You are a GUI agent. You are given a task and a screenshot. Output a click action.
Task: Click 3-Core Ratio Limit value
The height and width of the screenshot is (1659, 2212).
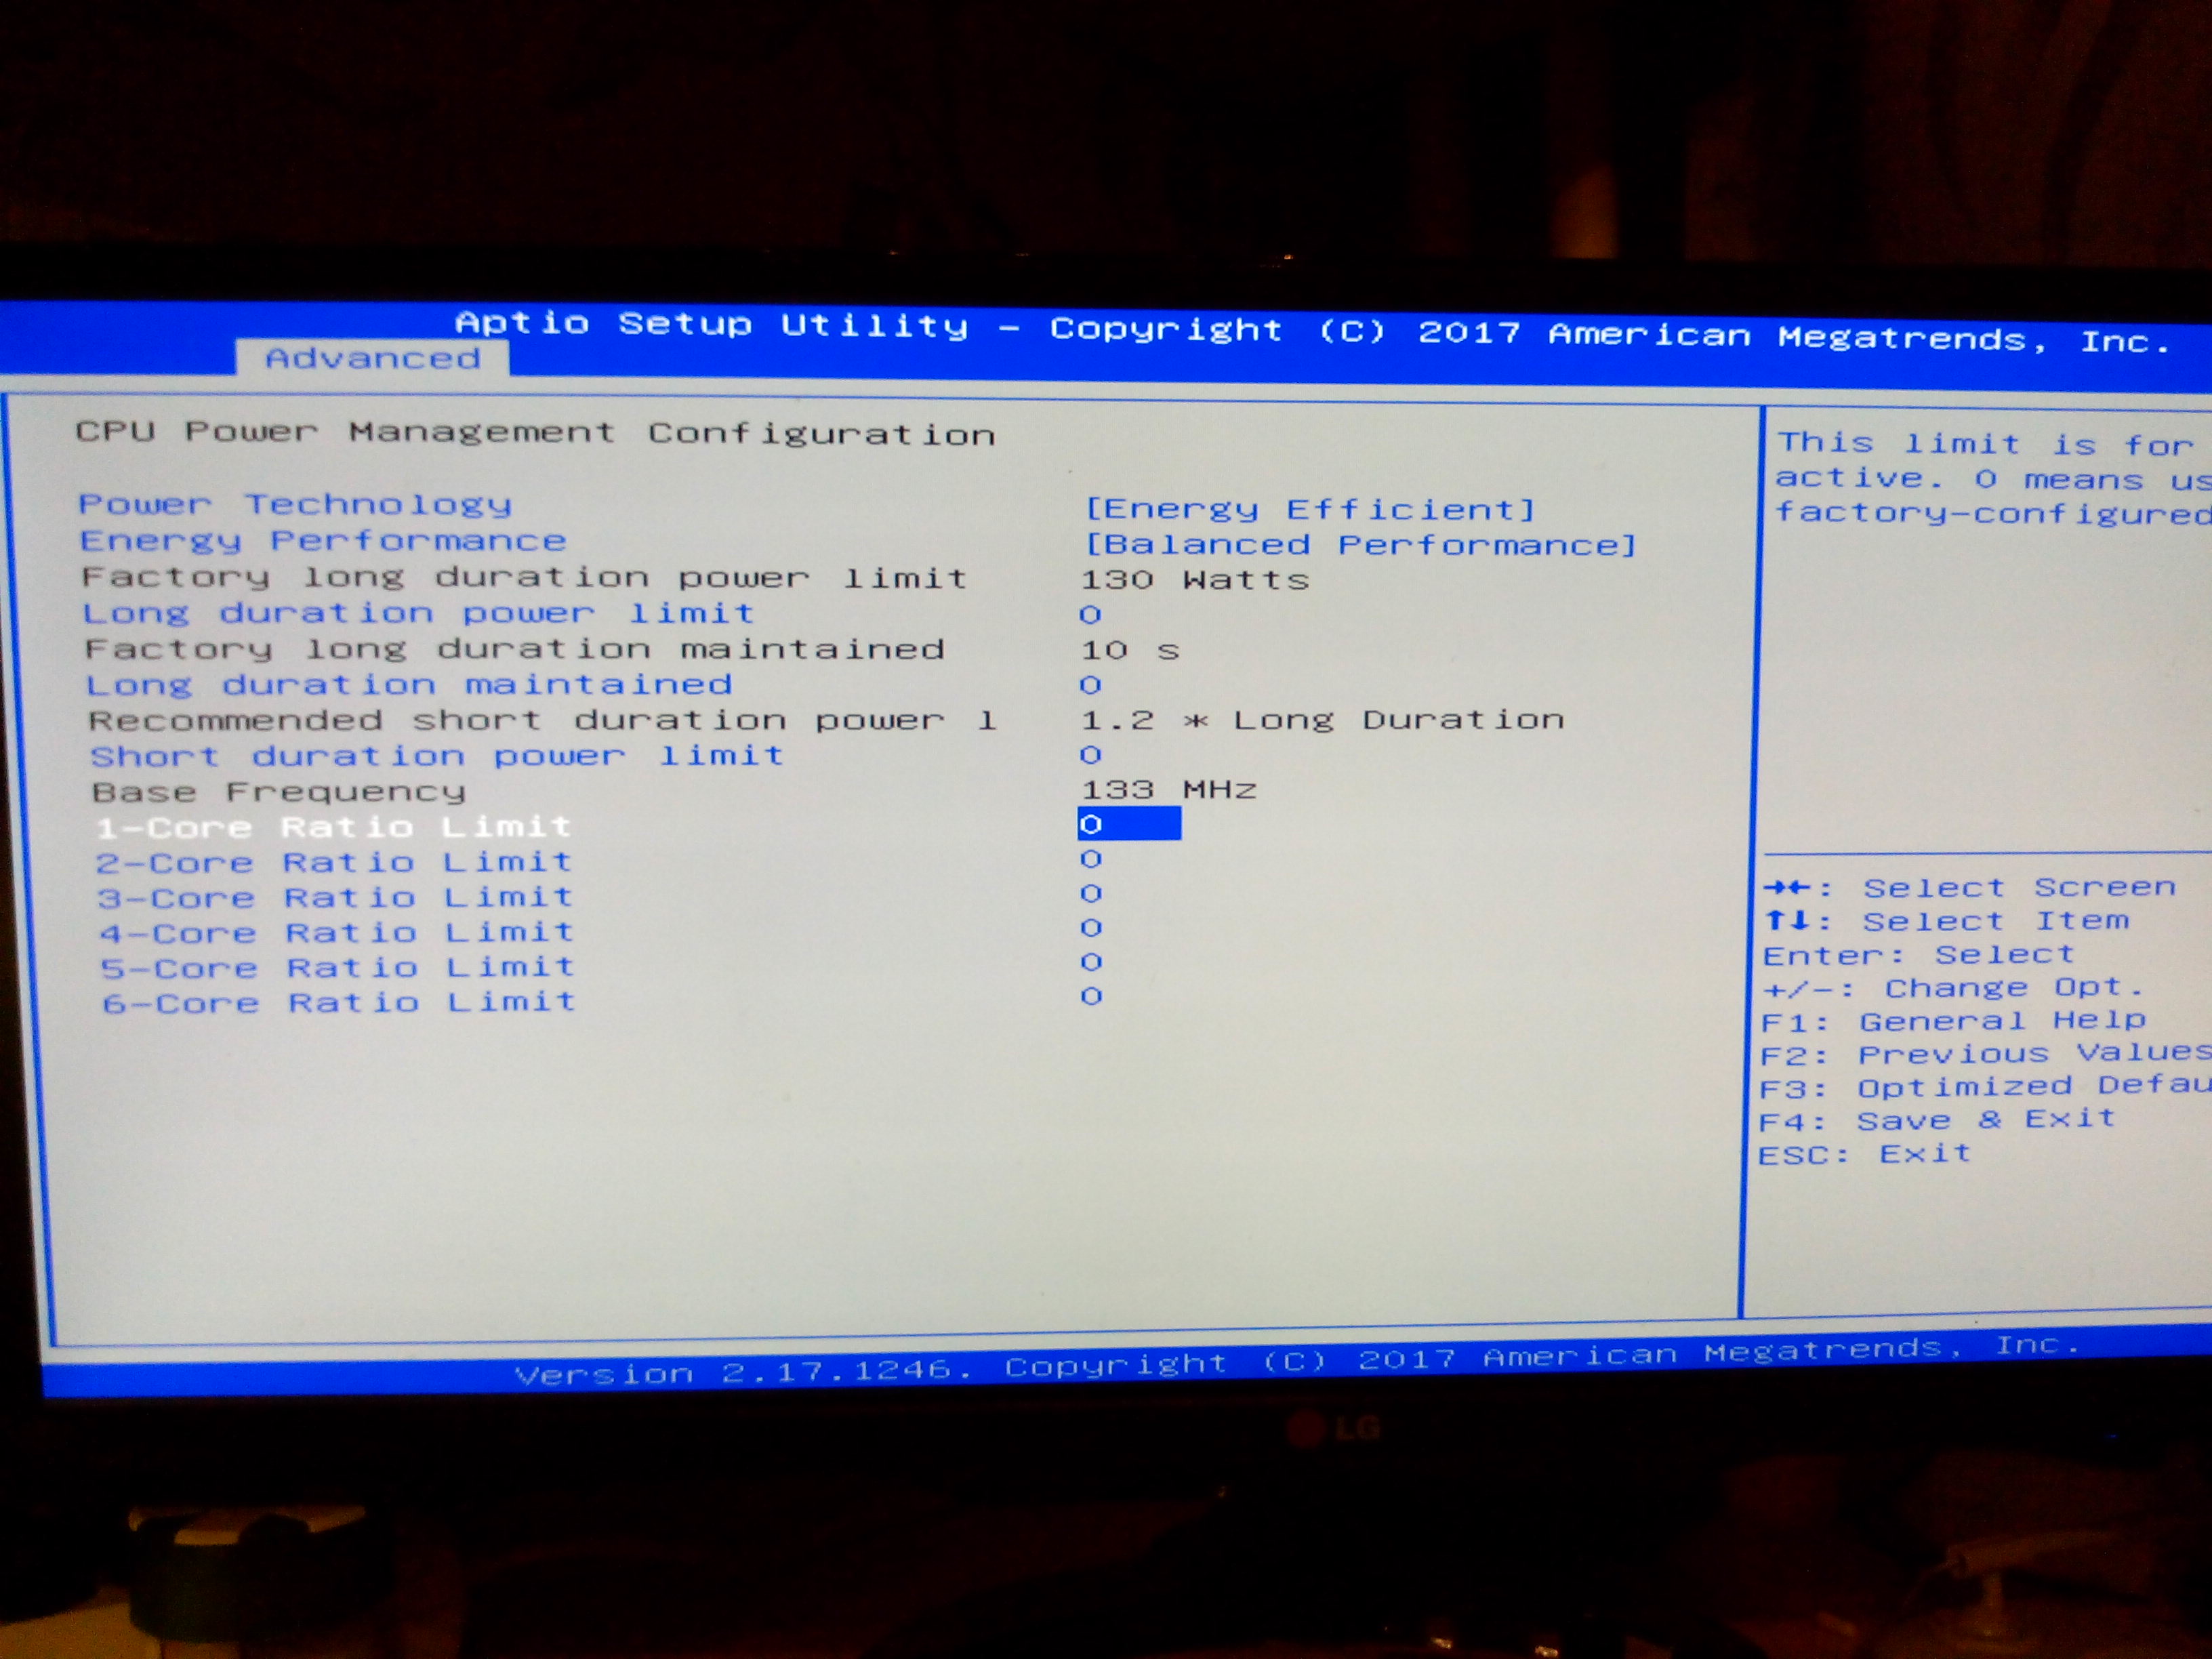(x=1091, y=893)
